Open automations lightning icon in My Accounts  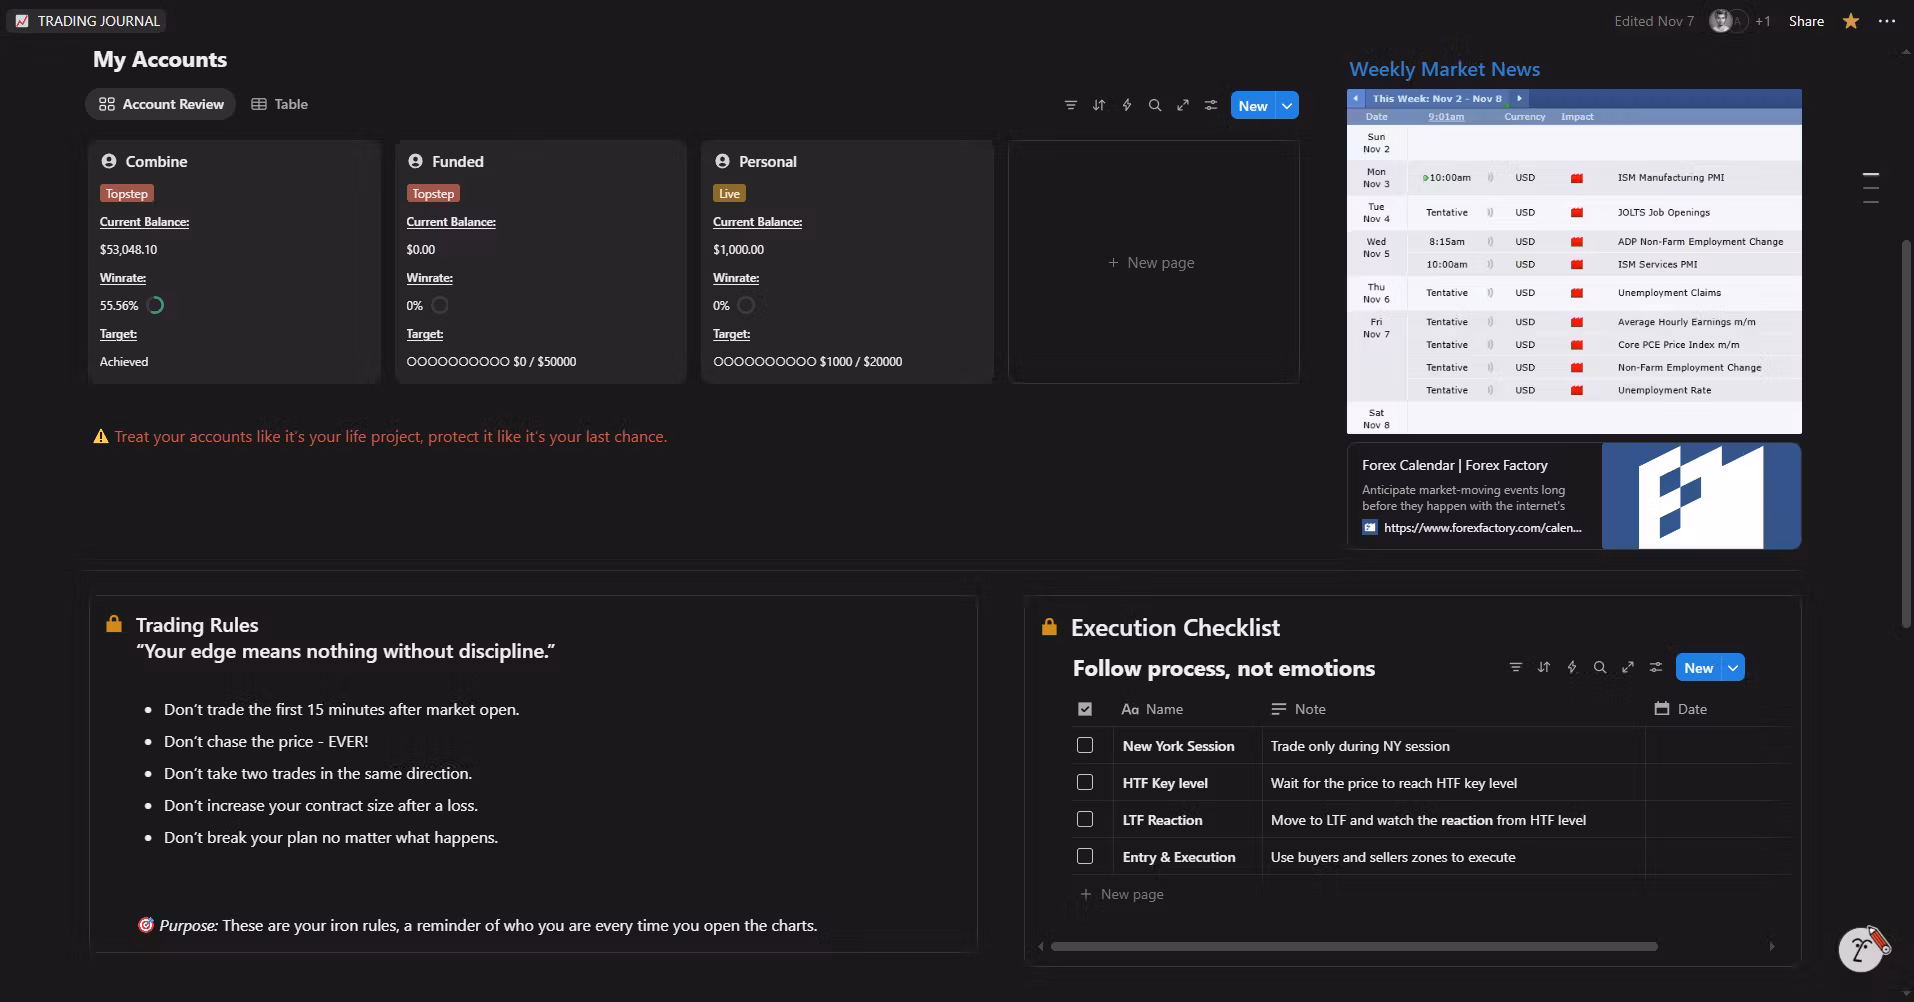(x=1127, y=105)
